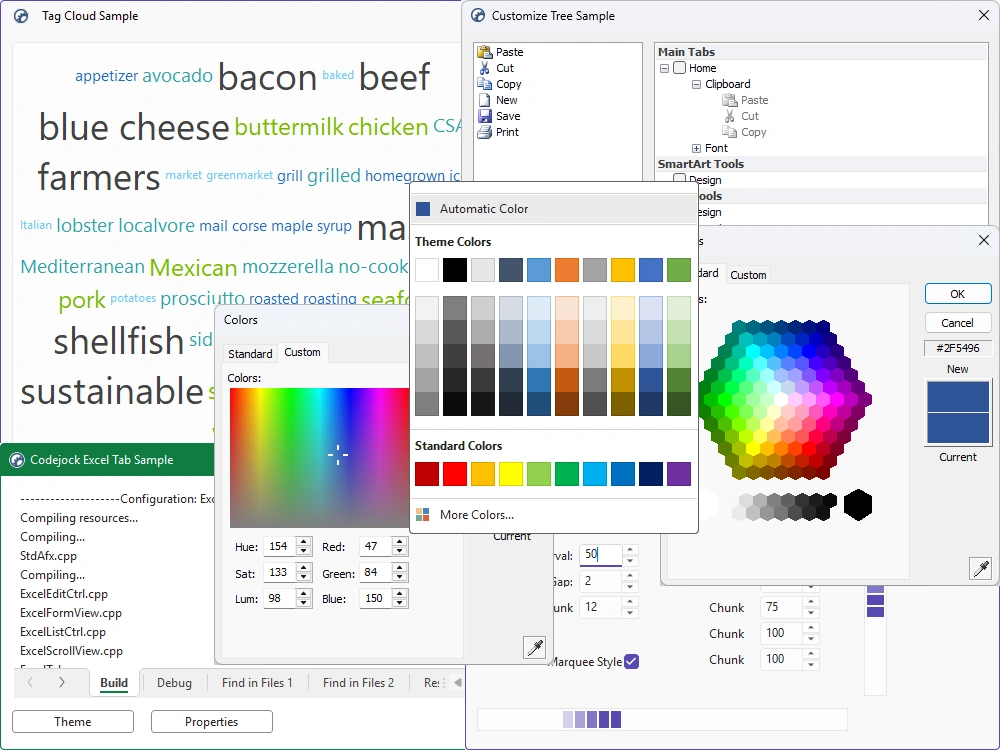1000x750 pixels.
Task: Select the Build tab
Action: 114,682
